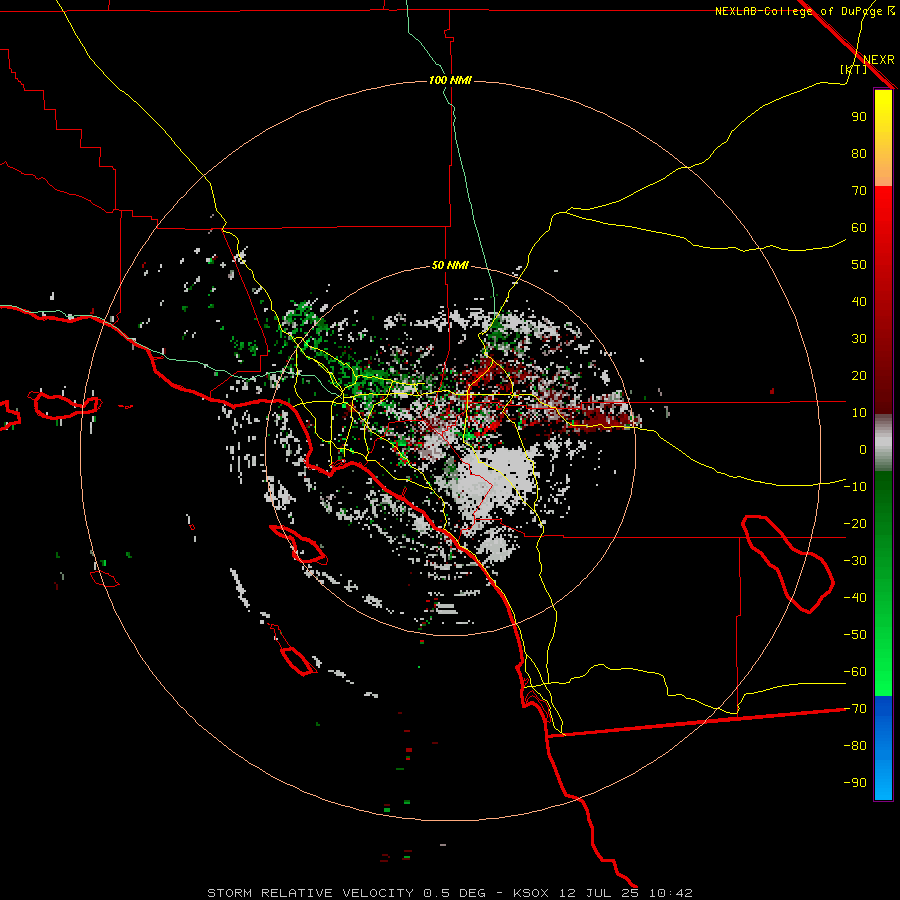
Task: Click the 0 value on the velocity scale
Action: (863, 449)
